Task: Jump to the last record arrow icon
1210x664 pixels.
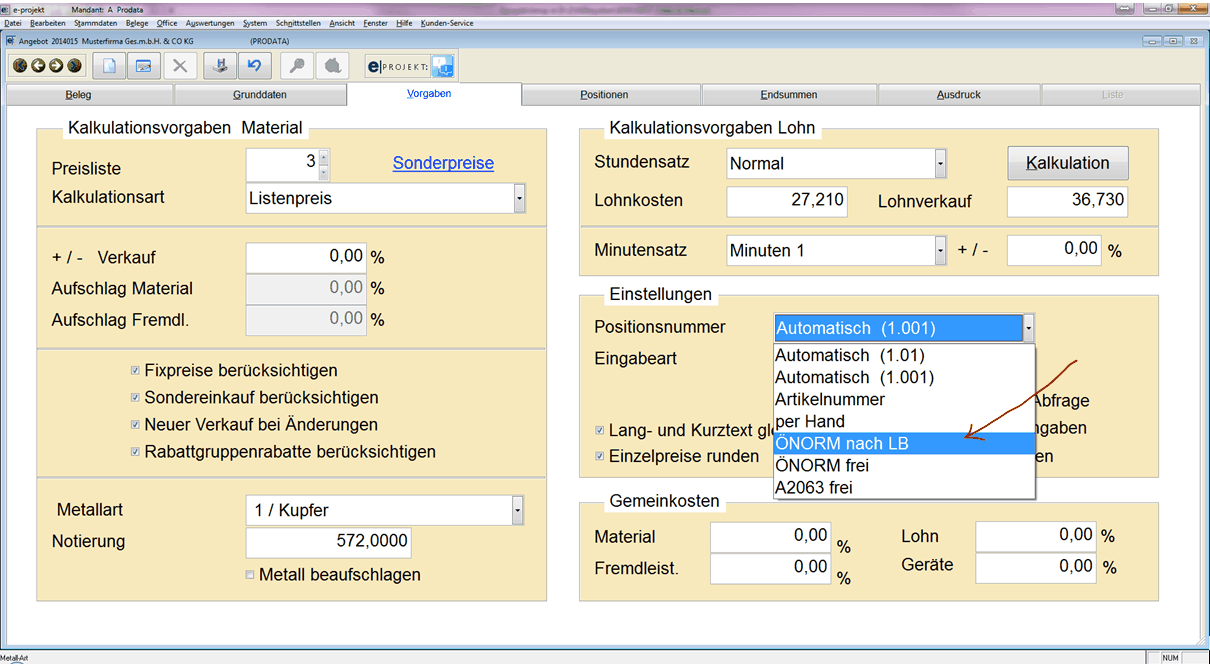Action: [x=73, y=66]
